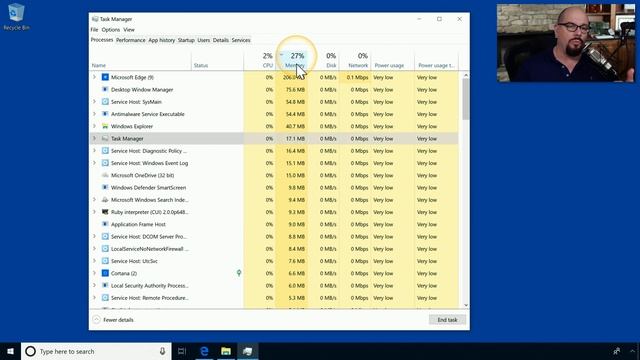The width and height of the screenshot is (640, 360).
Task: Expand the Antimalware Service Executable row
Action: click(94, 114)
